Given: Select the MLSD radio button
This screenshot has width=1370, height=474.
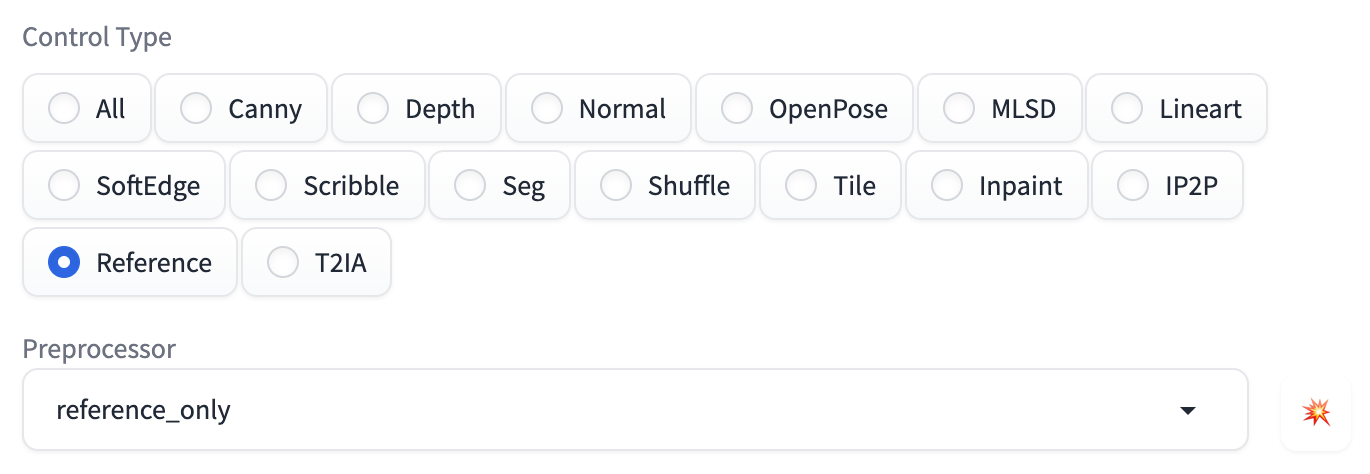Looking at the screenshot, I should click(x=959, y=108).
